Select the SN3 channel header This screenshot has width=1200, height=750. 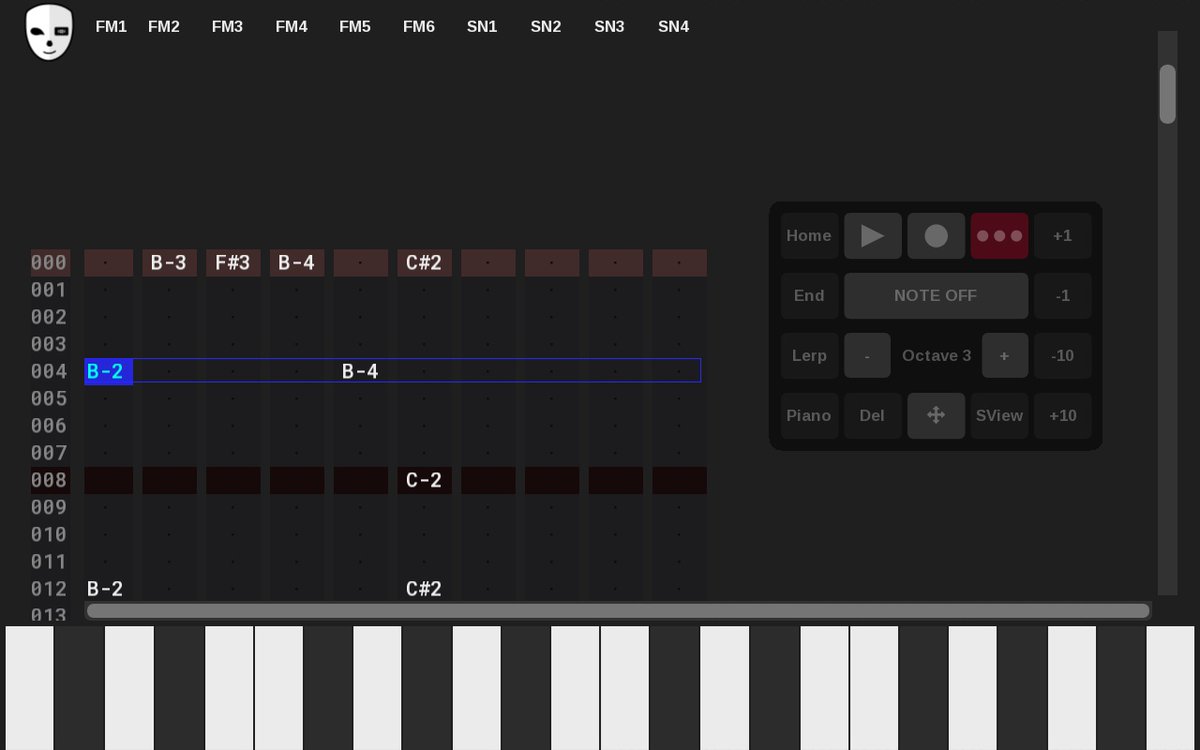[609, 27]
